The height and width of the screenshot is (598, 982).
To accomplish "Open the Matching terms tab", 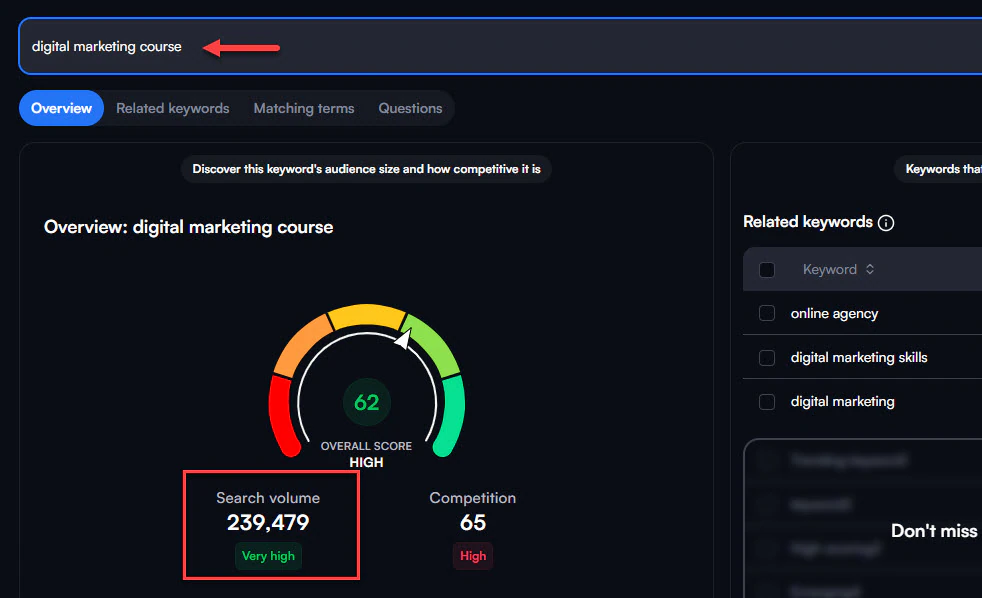I will coord(304,108).
